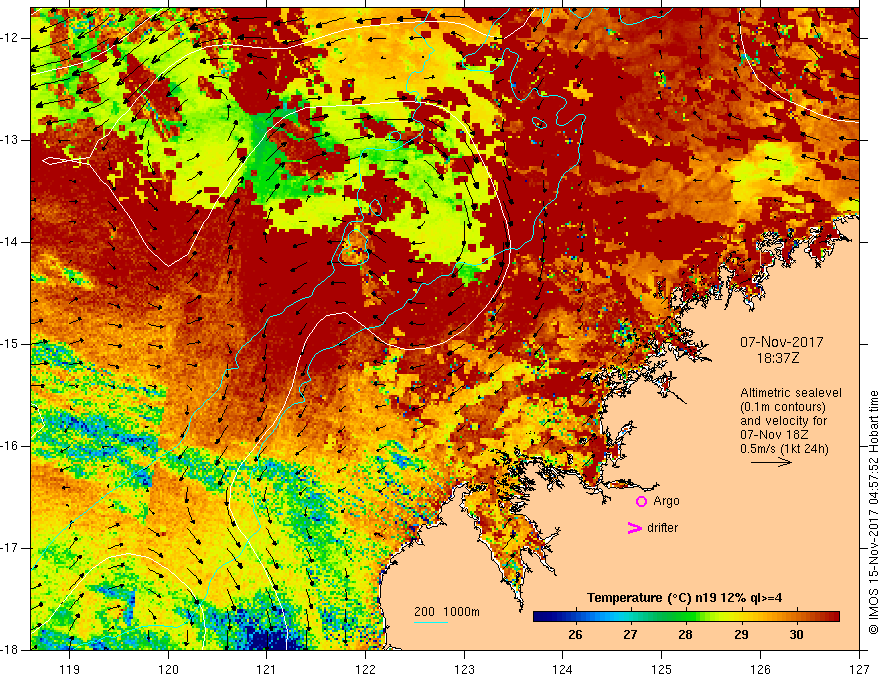The height and width of the screenshot is (680, 880).
Task: Click latitude axis label '-15'
Action: pyautogui.click(x=11, y=344)
